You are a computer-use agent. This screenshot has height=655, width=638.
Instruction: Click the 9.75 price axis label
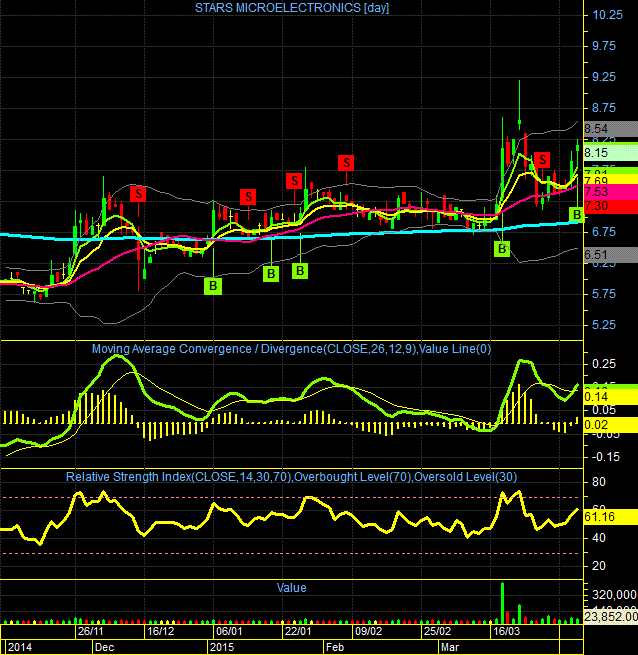(604, 46)
